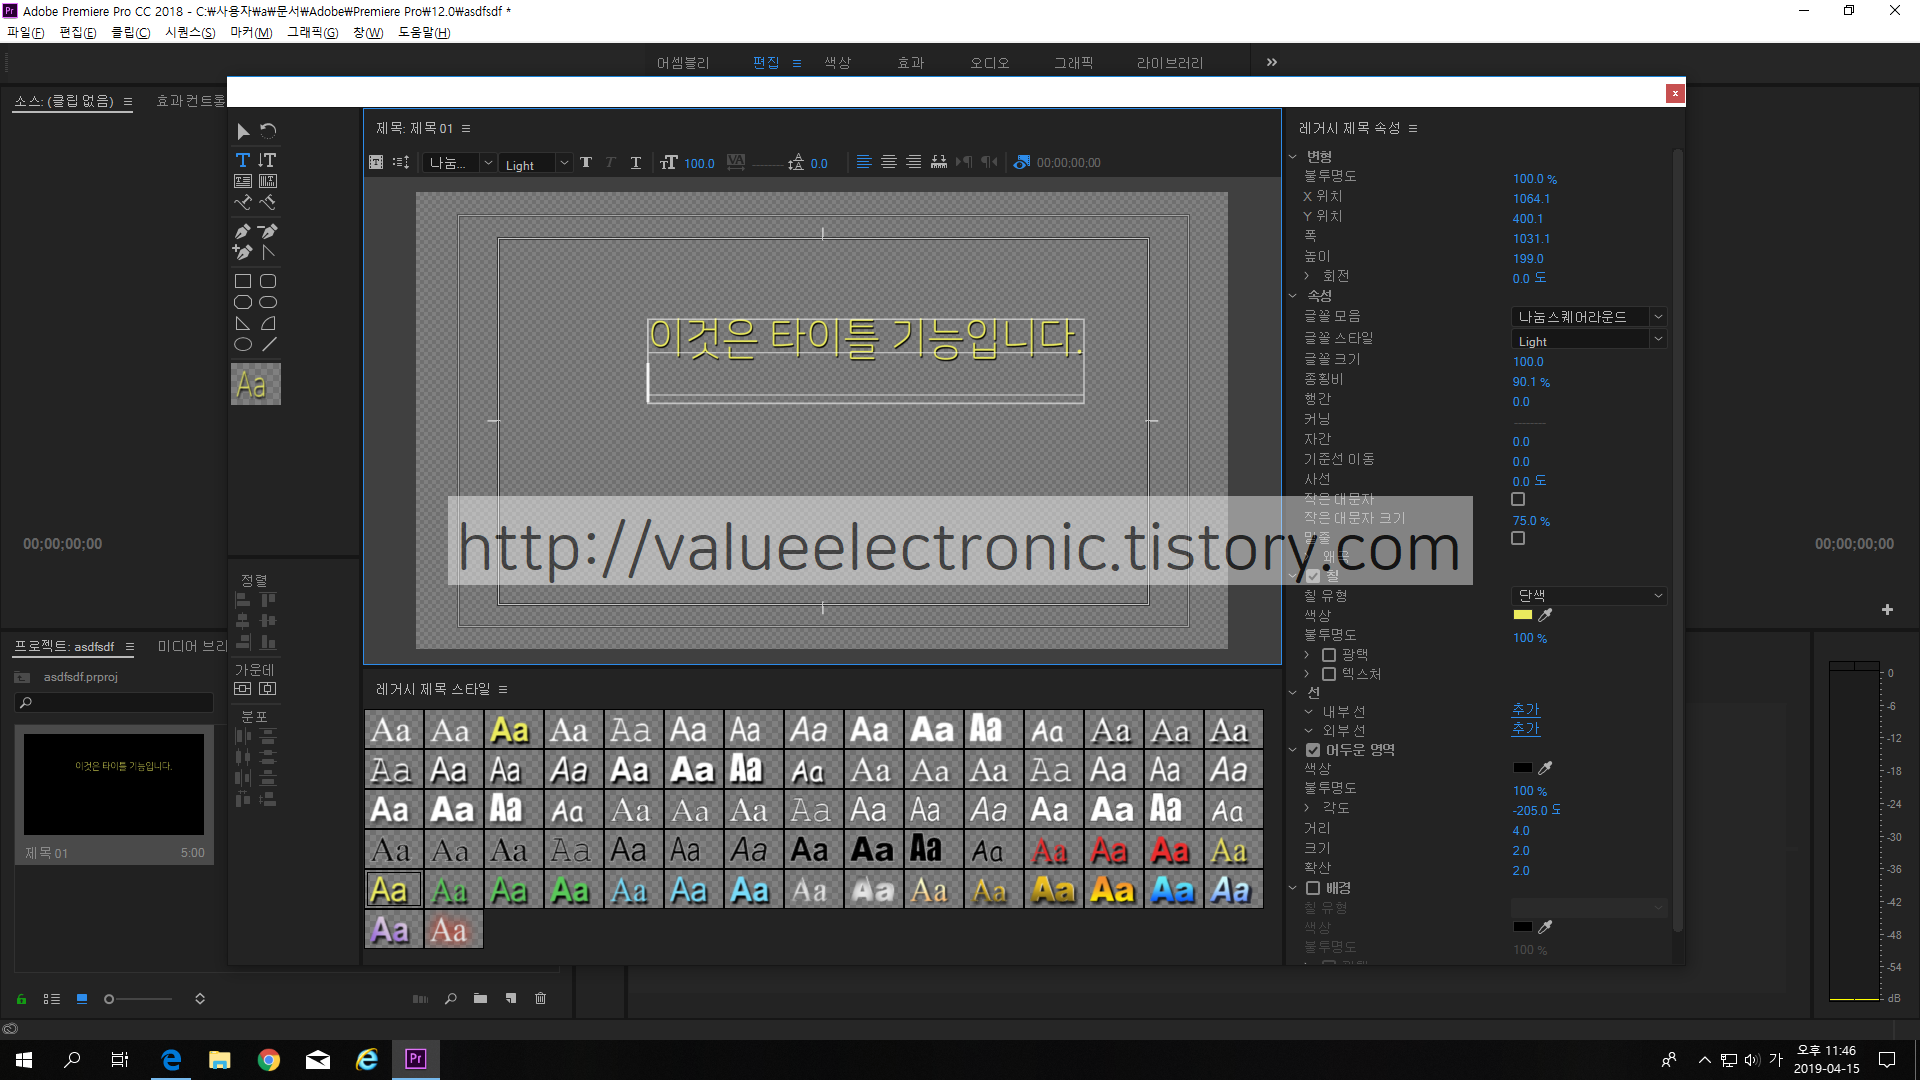The height and width of the screenshot is (1080, 1920).
Task: Open the 칠 유형 fill type dropdown
Action: 1589,595
